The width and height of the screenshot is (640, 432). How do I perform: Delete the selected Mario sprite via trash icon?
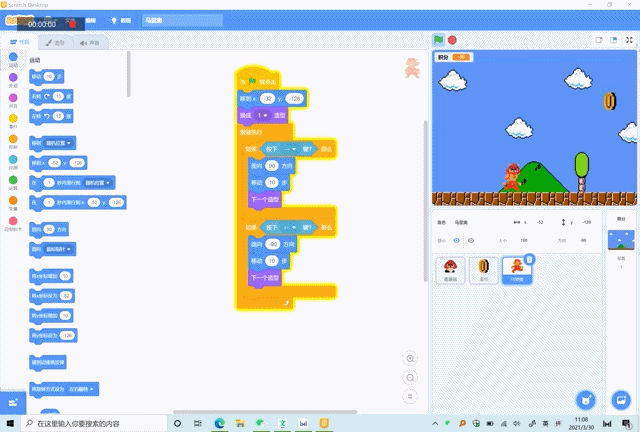529,259
